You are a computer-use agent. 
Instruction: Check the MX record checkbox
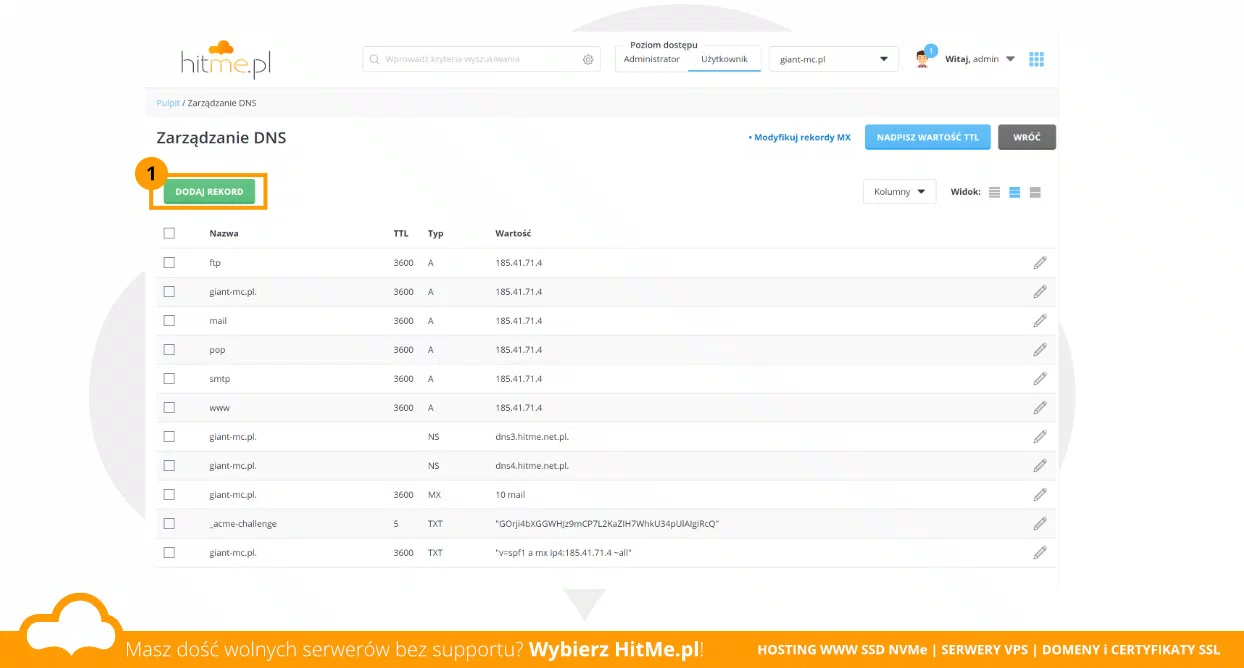(169, 494)
